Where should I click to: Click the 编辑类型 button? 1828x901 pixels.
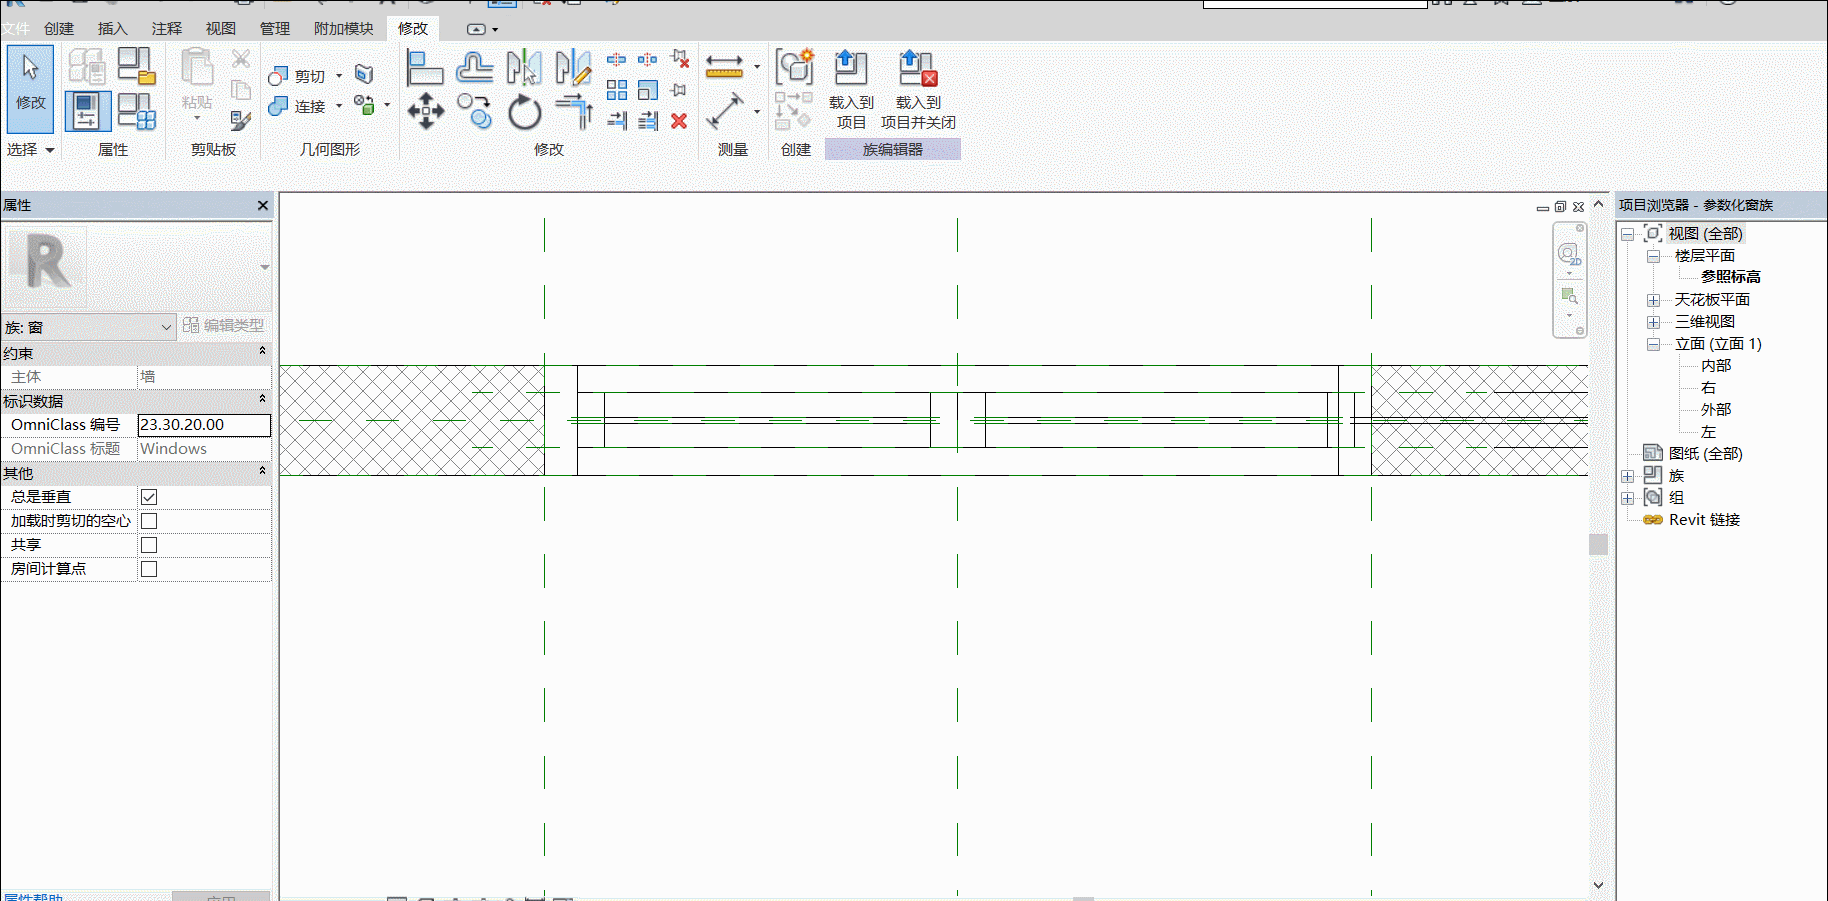[224, 326]
